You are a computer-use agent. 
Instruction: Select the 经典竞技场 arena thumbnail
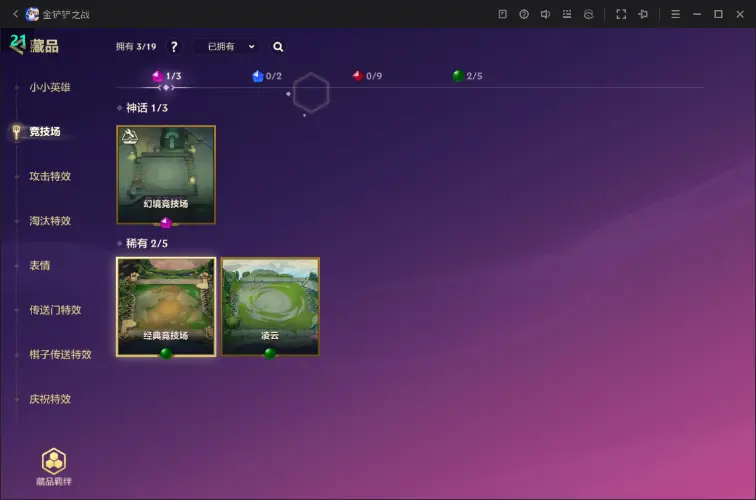click(x=166, y=307)
